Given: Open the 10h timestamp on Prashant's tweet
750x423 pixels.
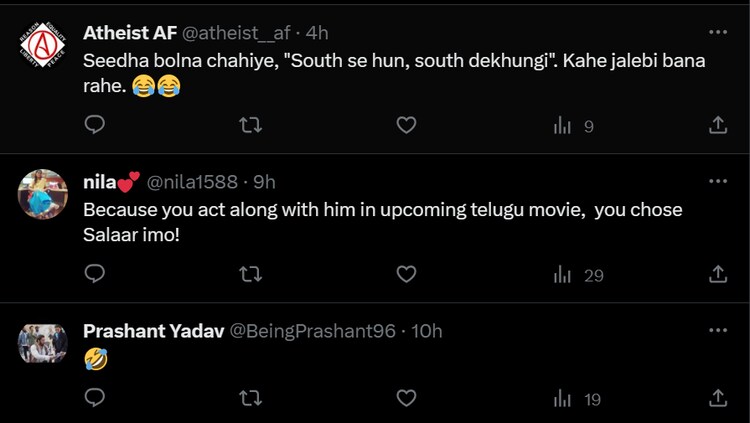Looking at the screenshot, I should tap(427, 331).
